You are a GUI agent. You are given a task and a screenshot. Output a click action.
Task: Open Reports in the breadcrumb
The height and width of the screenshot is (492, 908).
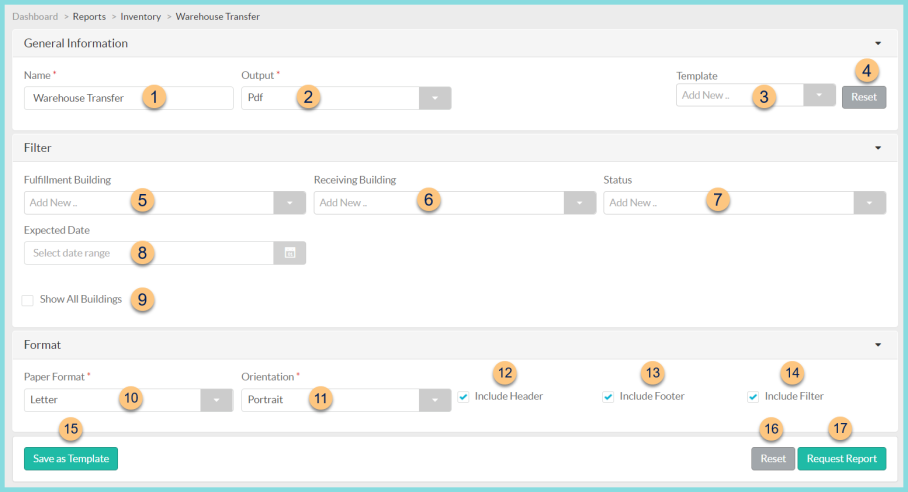click(x=89, y=16)
